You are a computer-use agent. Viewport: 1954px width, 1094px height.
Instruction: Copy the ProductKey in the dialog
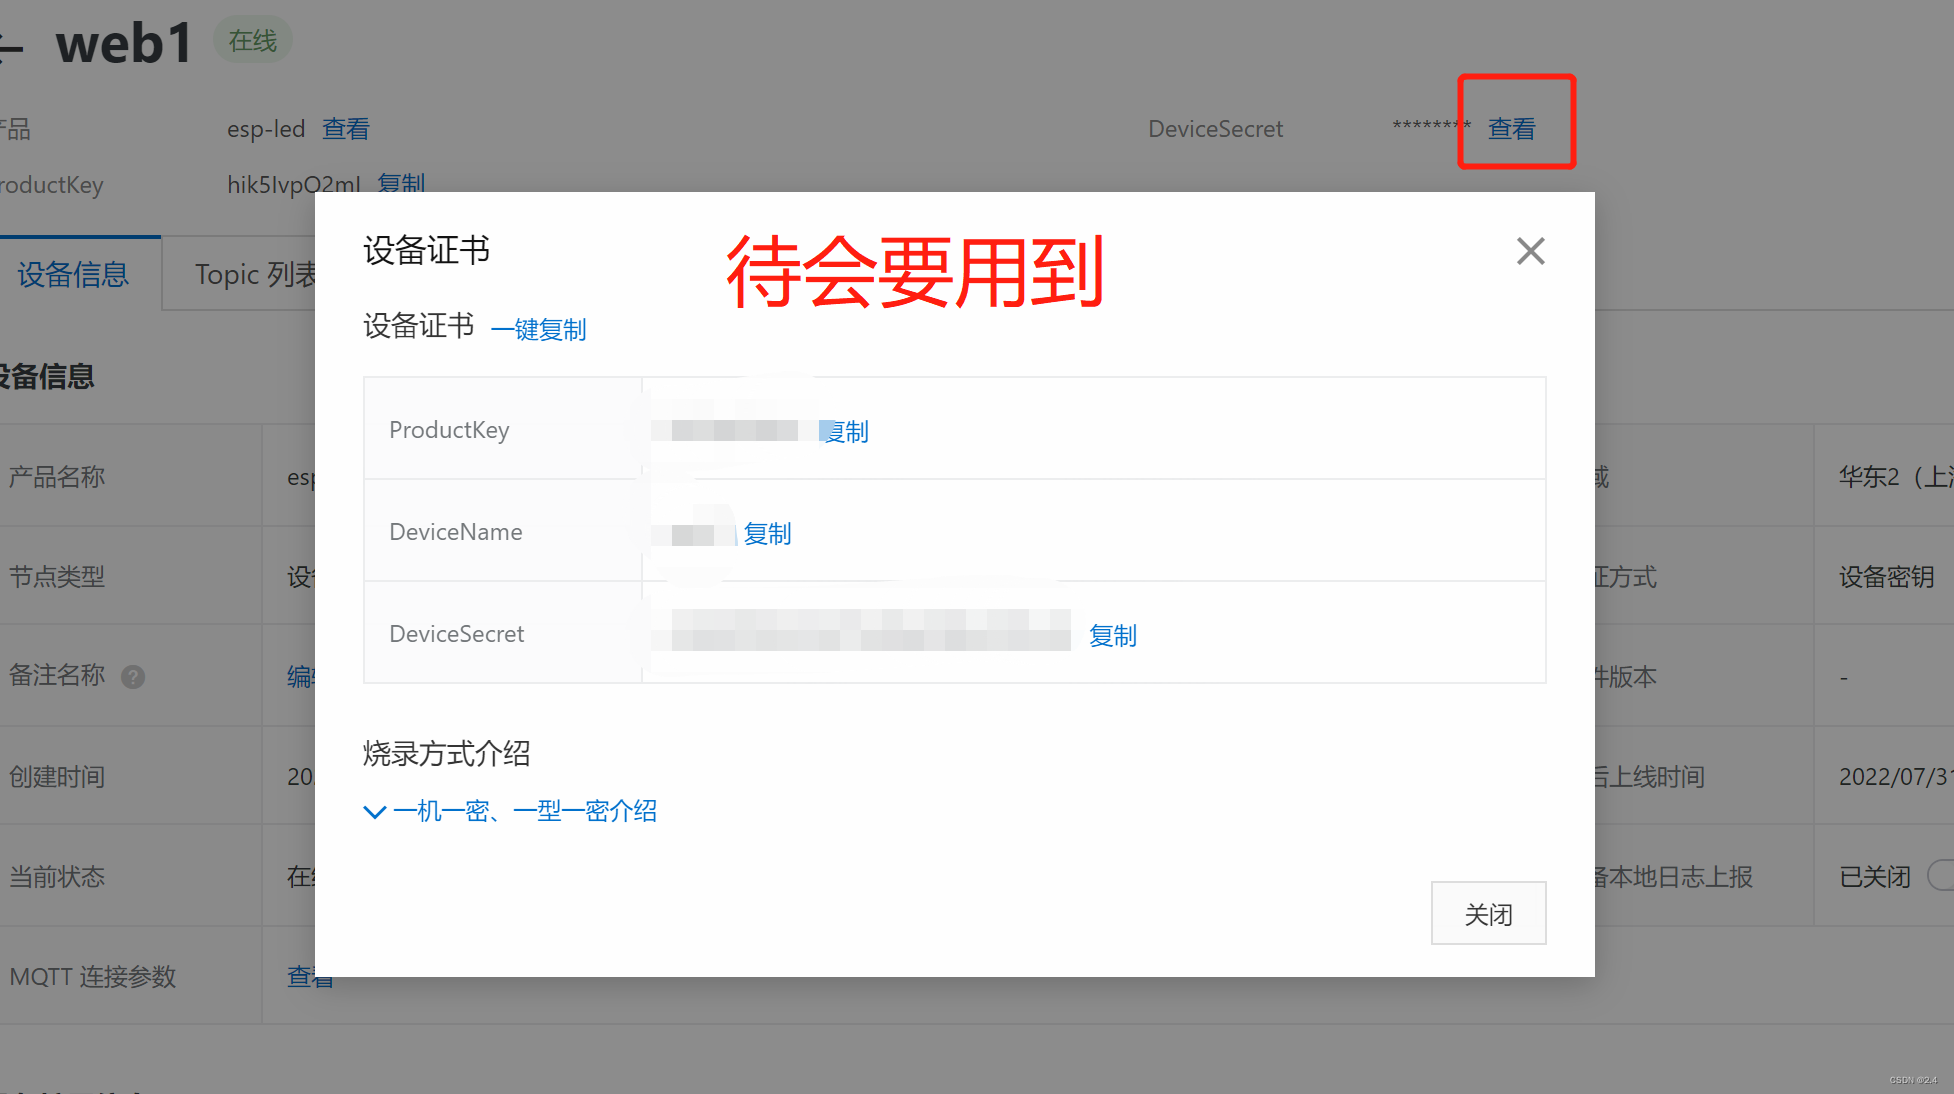[848, 432]
